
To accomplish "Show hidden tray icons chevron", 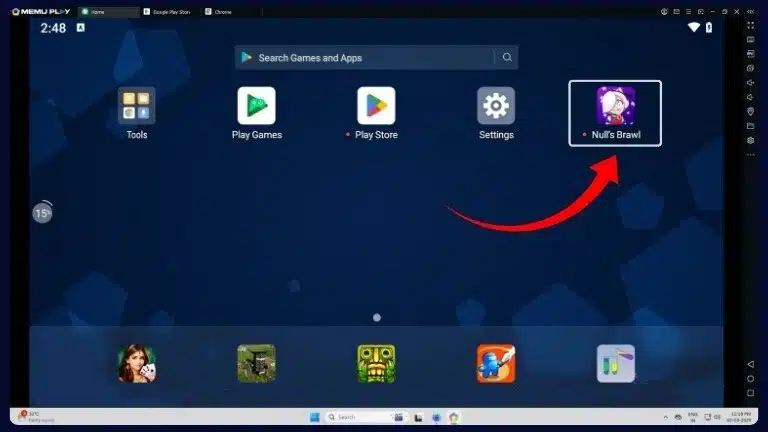I will (665, 417).
